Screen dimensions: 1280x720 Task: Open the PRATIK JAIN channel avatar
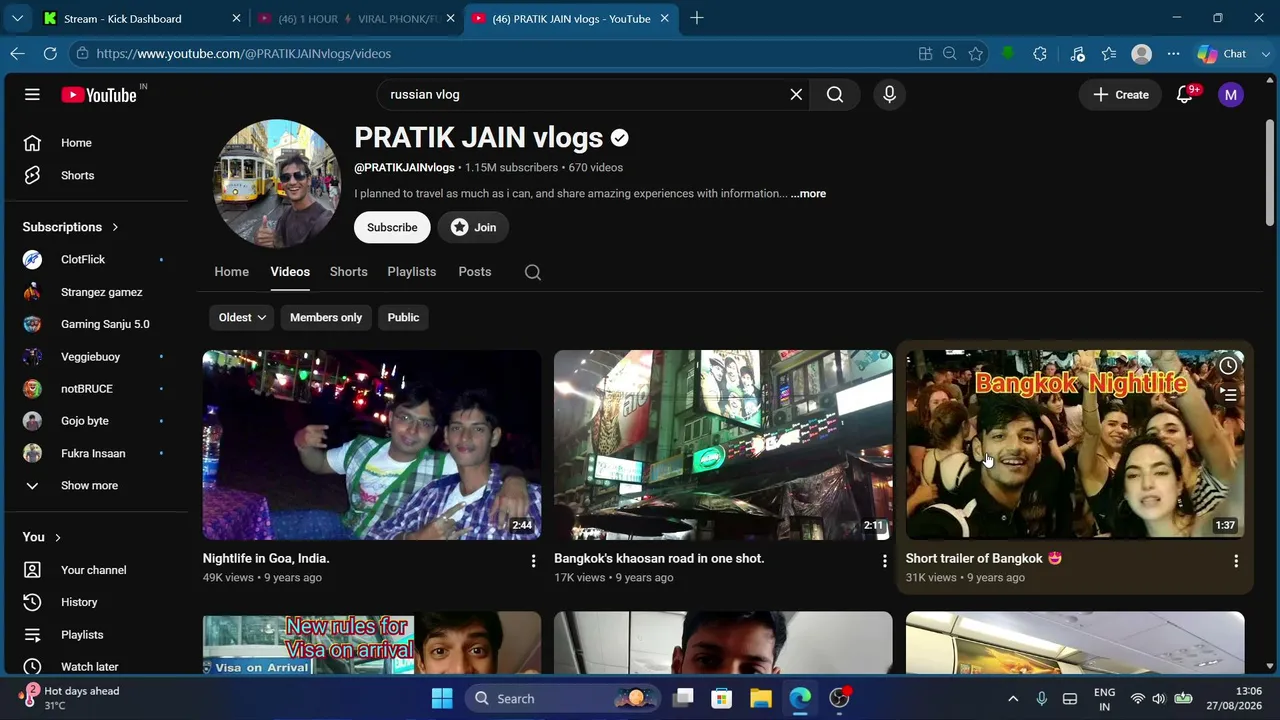pyautogui.click(x=277, y=184)
